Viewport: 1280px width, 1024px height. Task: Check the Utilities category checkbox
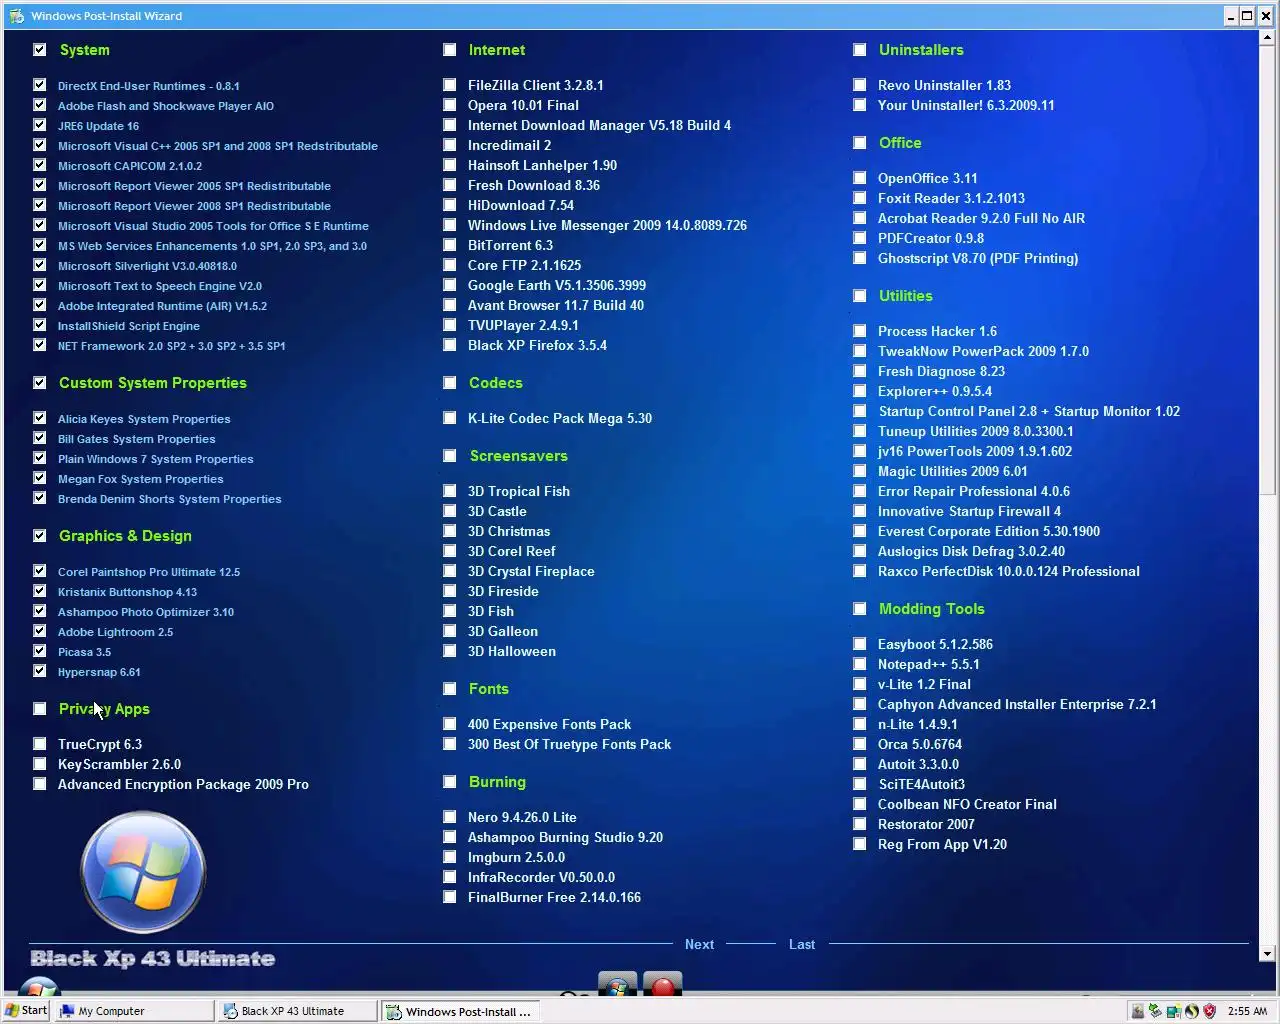point(859,296)
